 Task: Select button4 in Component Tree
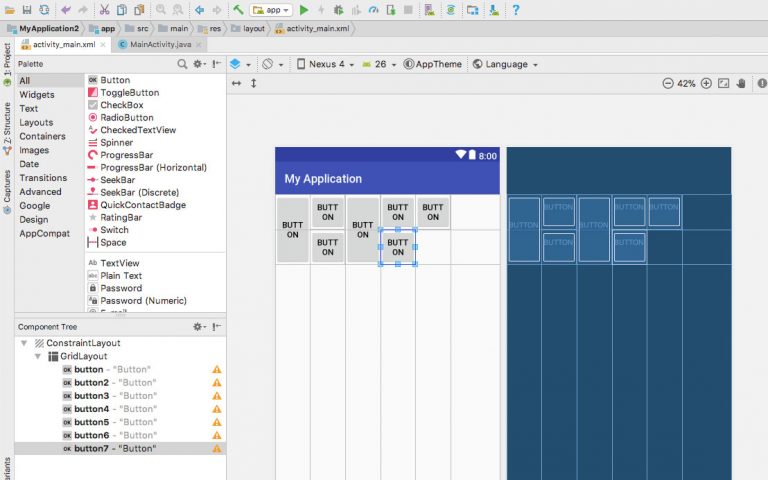[120, 409]
